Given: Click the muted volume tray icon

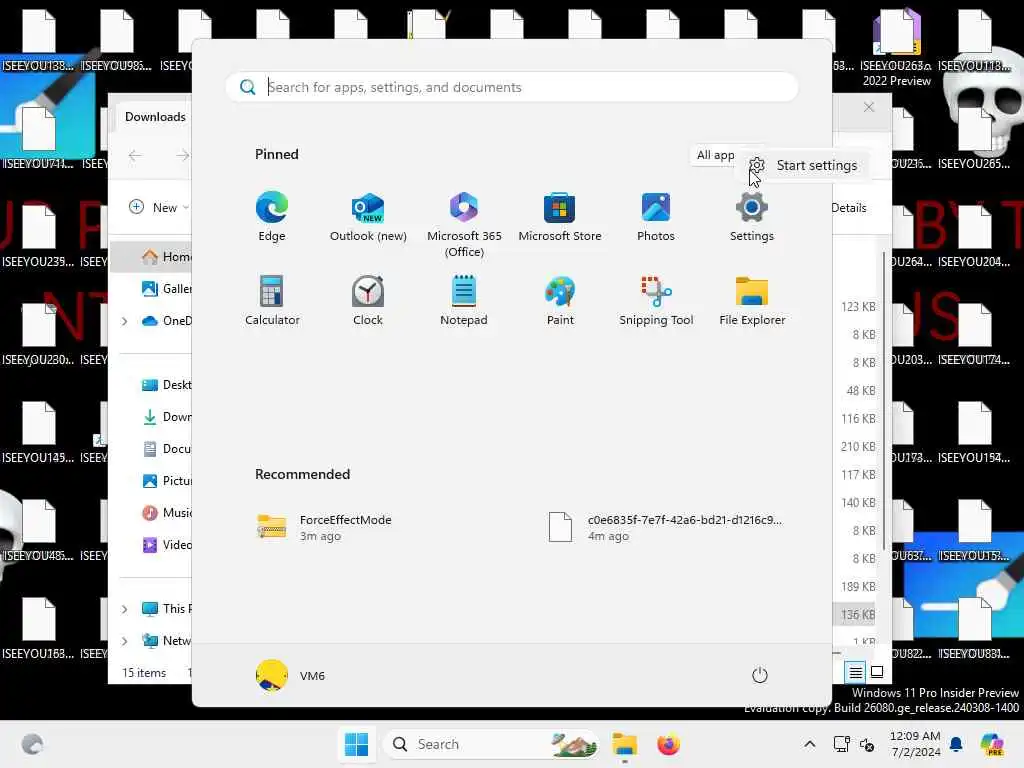Looking at the screenshot, I should click(x=867, y=744).
